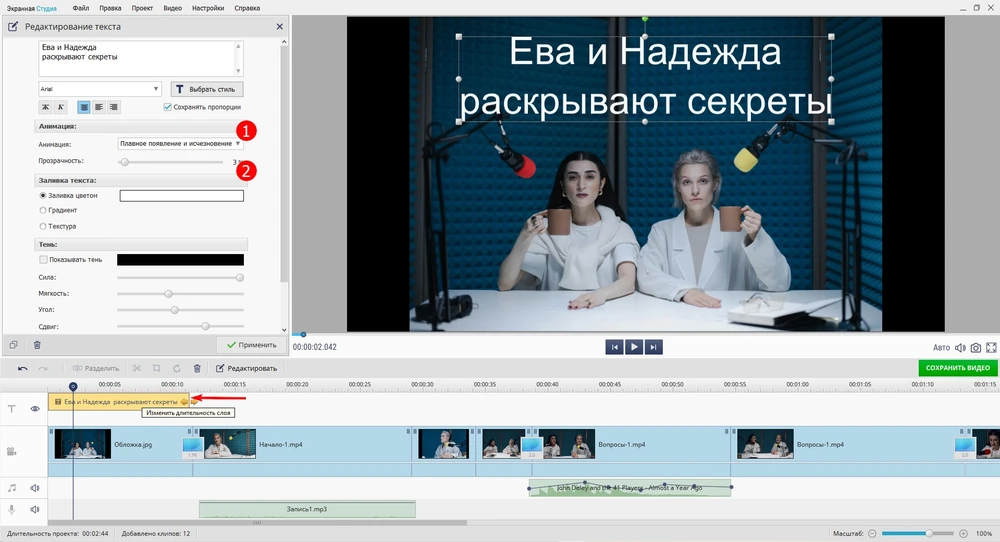
Task: Open the 'Настройки' menu
Action: [208, 7]
